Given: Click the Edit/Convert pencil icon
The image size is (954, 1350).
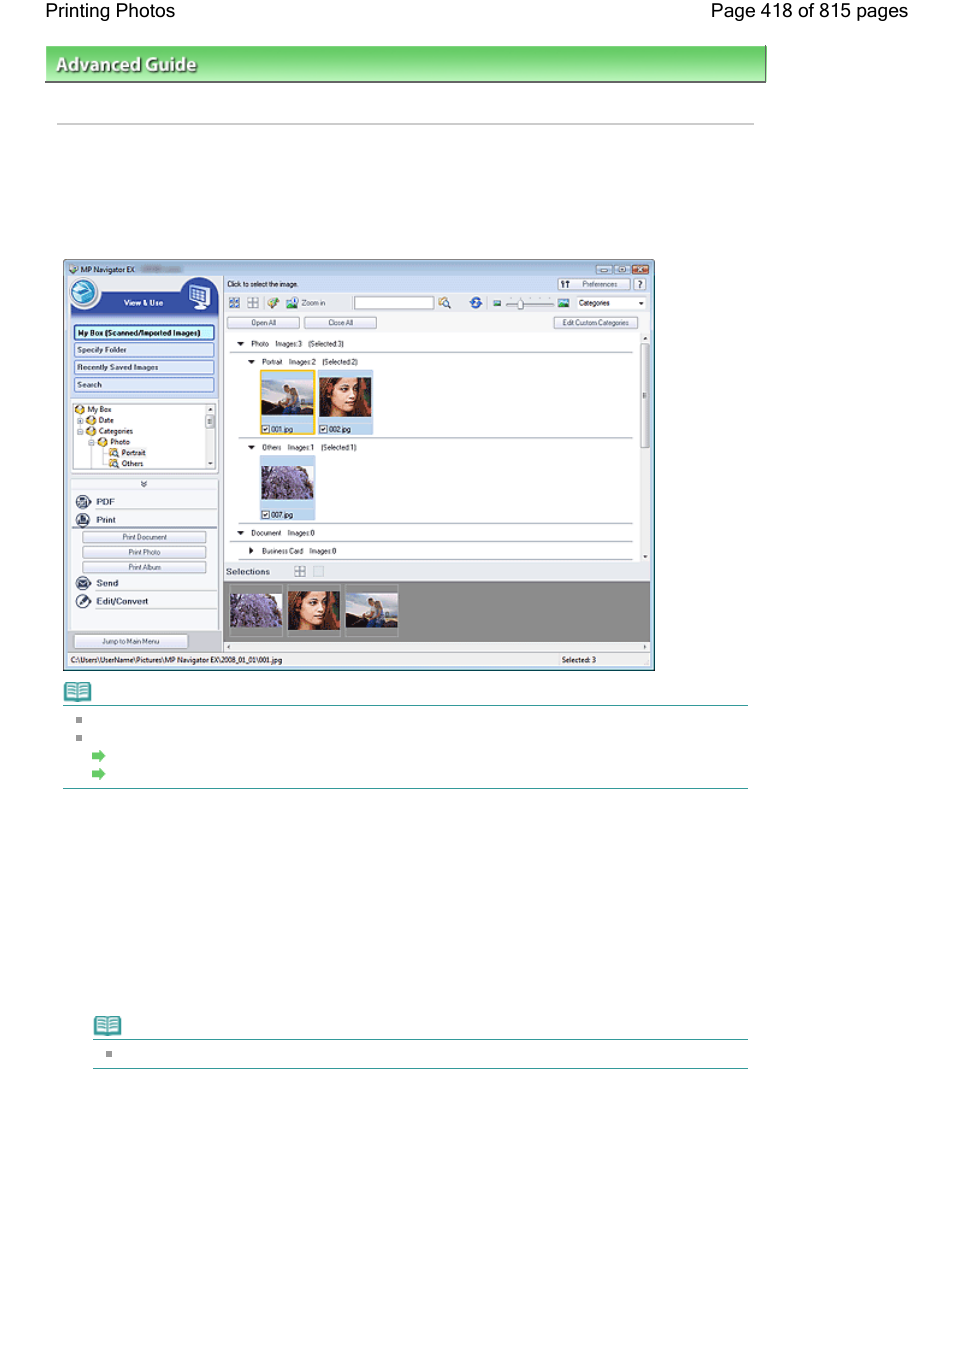Looking at the screenshot, I should 83,601.
